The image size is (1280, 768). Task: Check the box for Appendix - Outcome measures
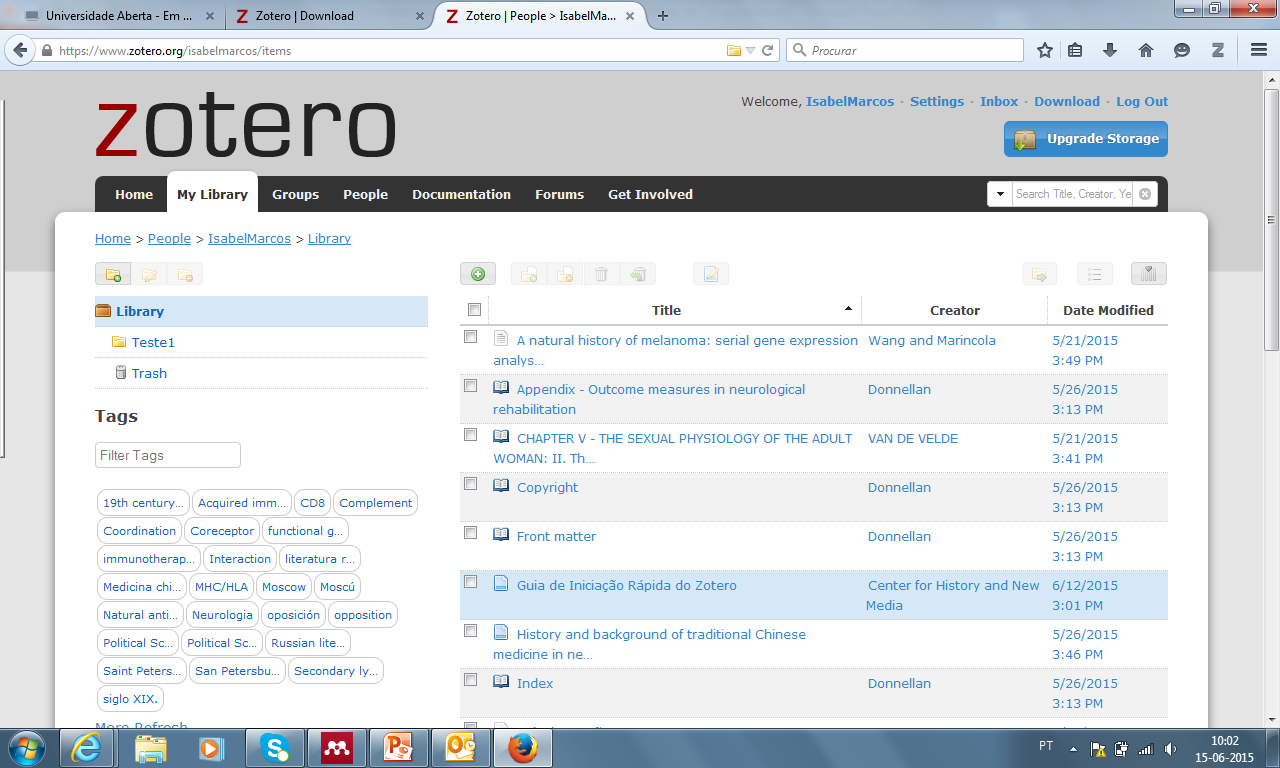point(471,386)
